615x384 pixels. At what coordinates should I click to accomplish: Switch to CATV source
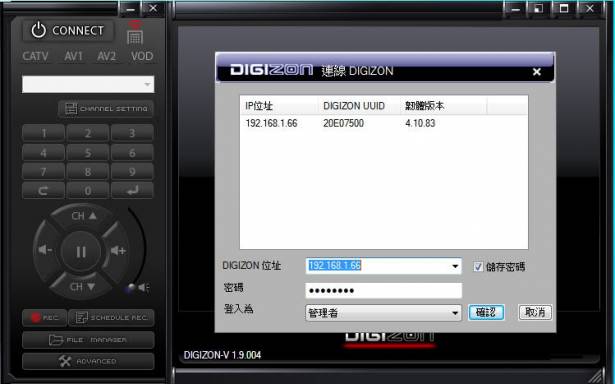pyautogui.click(x=35, y=56)
